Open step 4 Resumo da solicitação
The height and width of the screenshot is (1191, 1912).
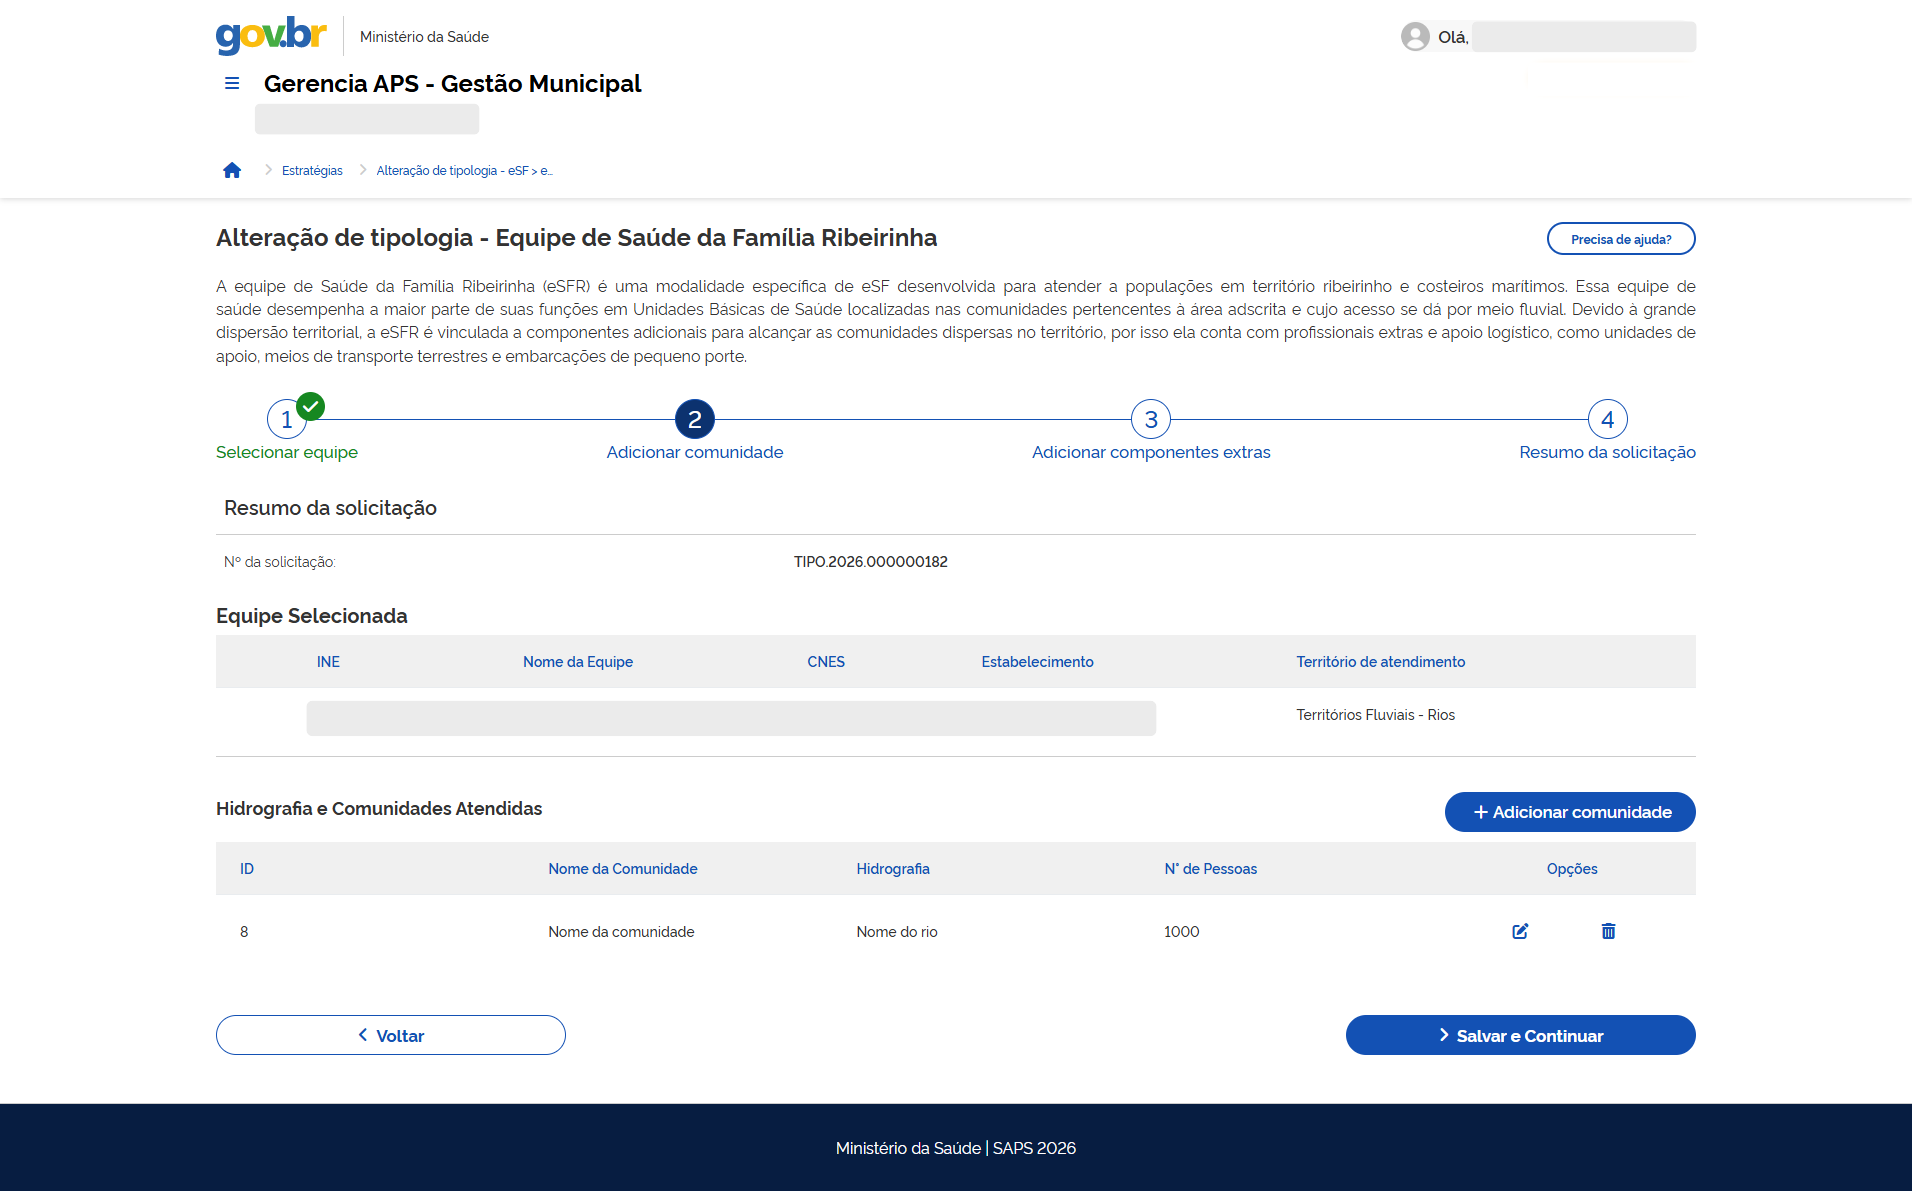[1607, 420]
